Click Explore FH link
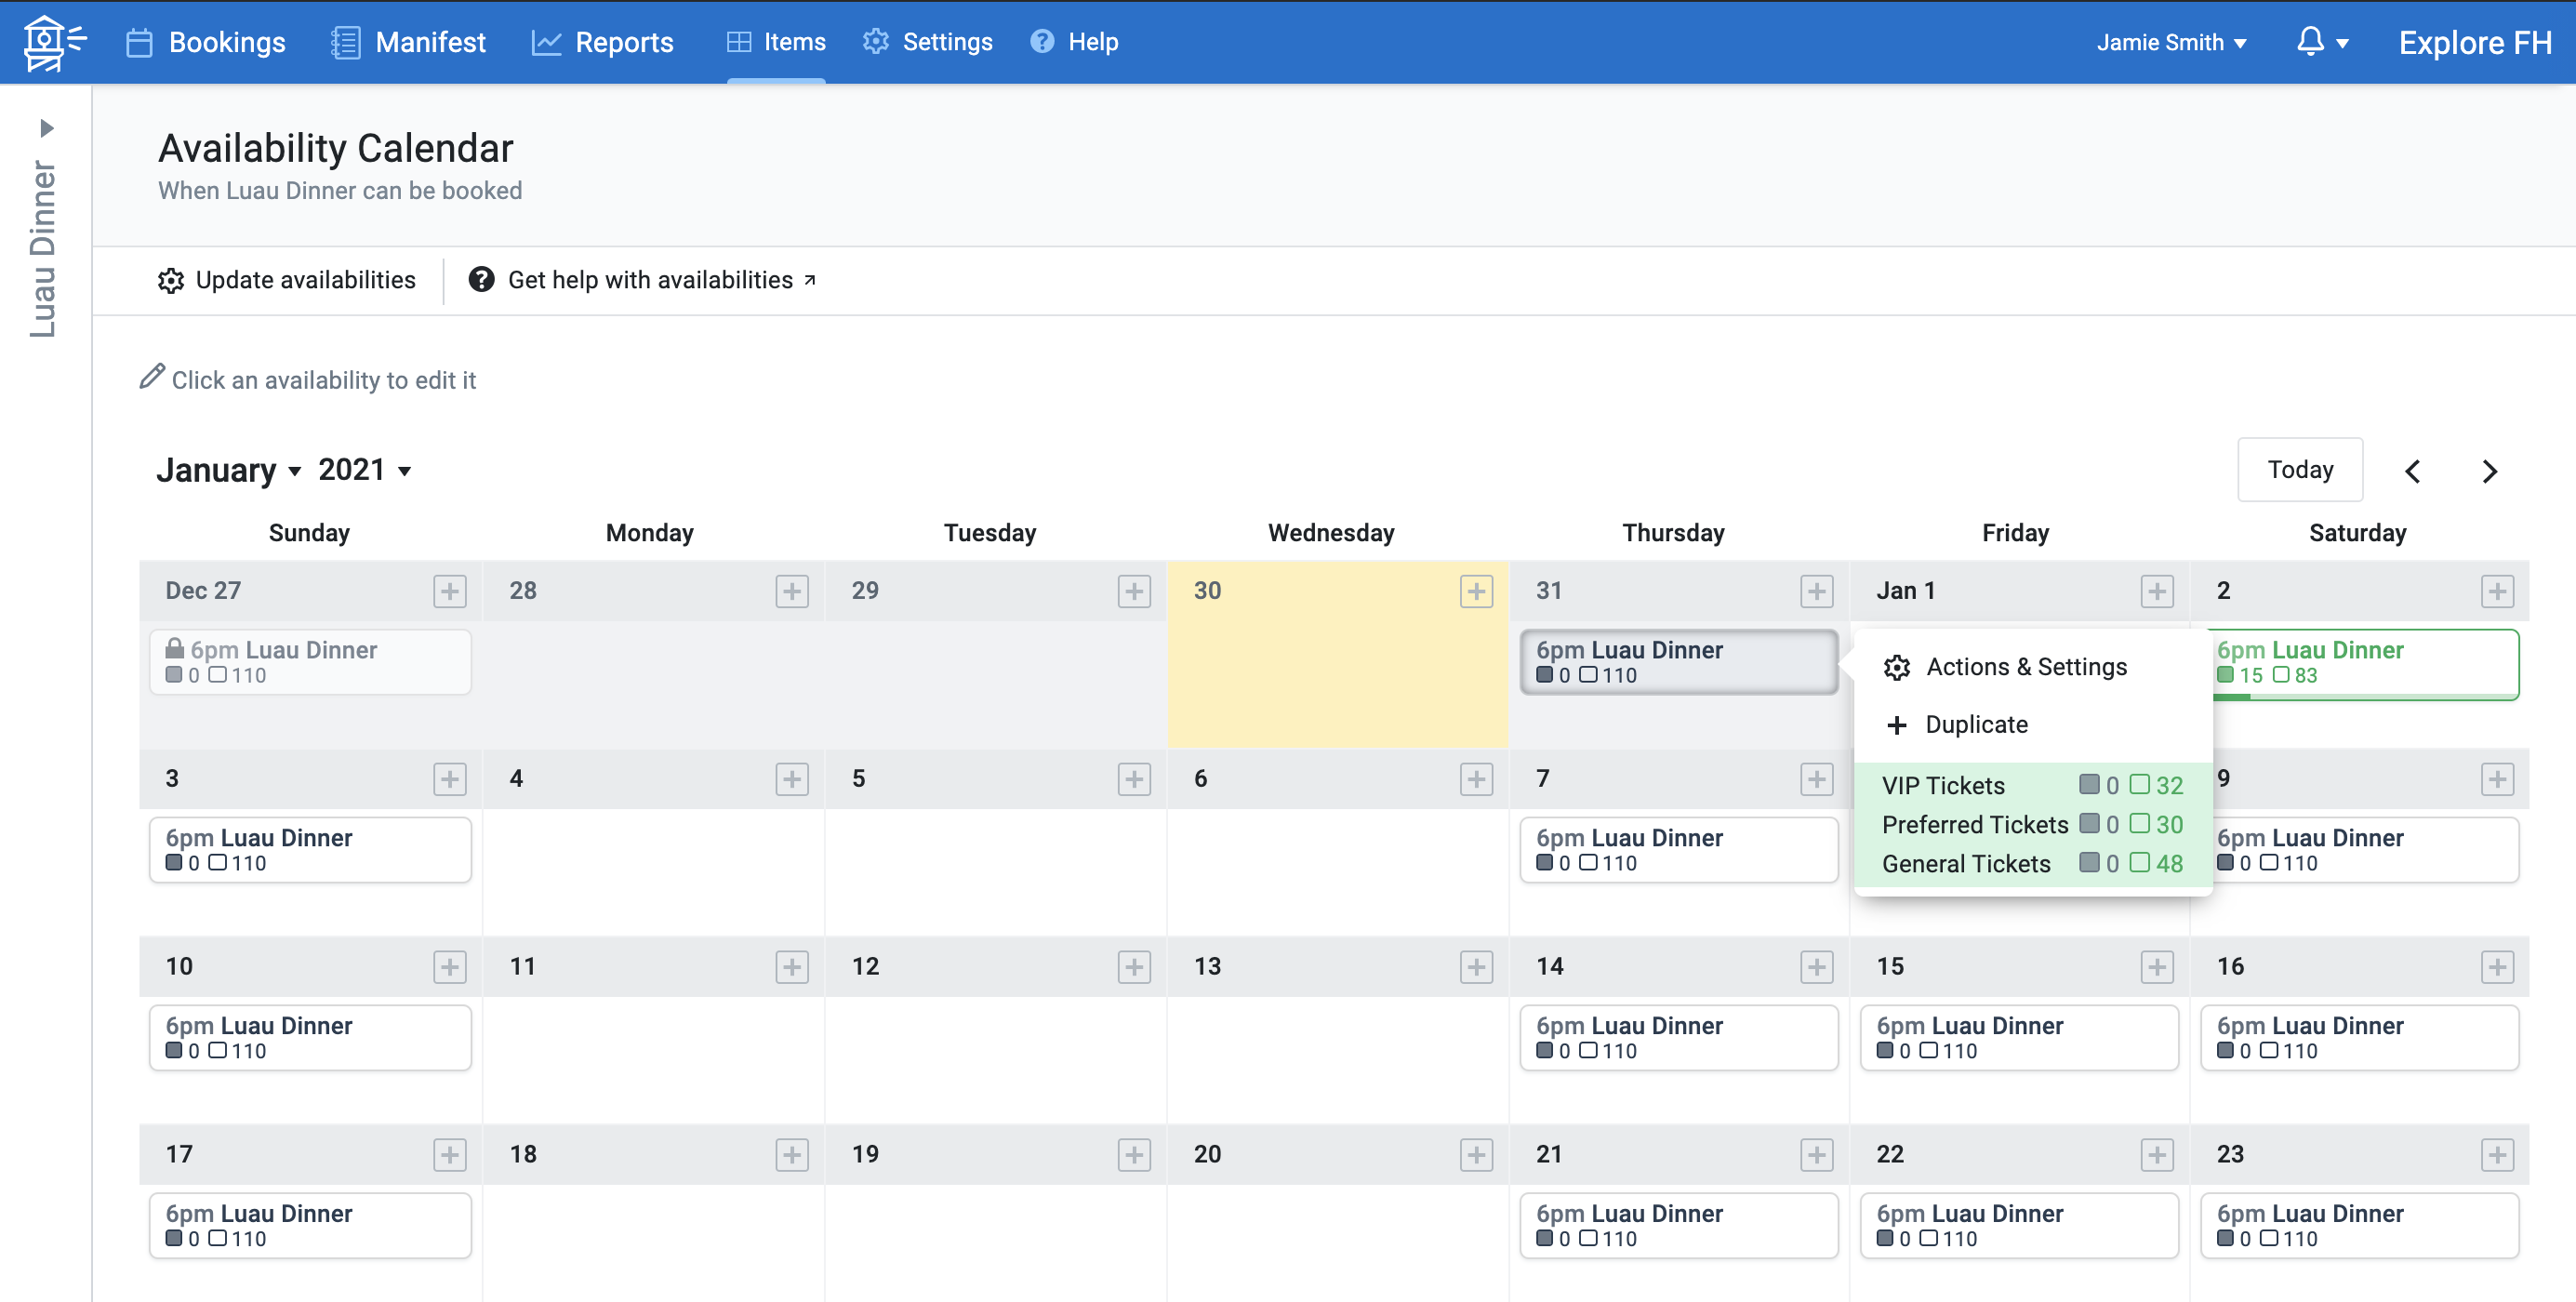 (2475, 42)
